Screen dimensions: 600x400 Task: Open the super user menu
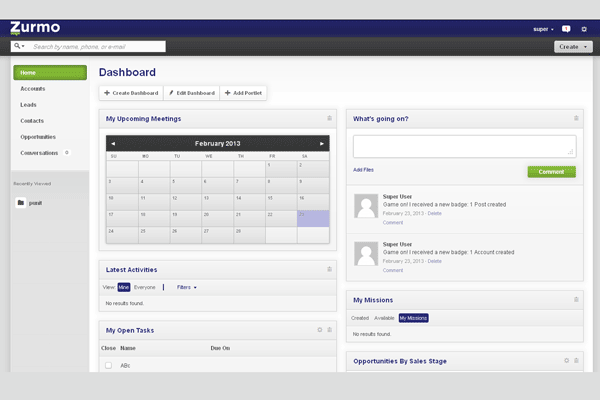point(543,29)
